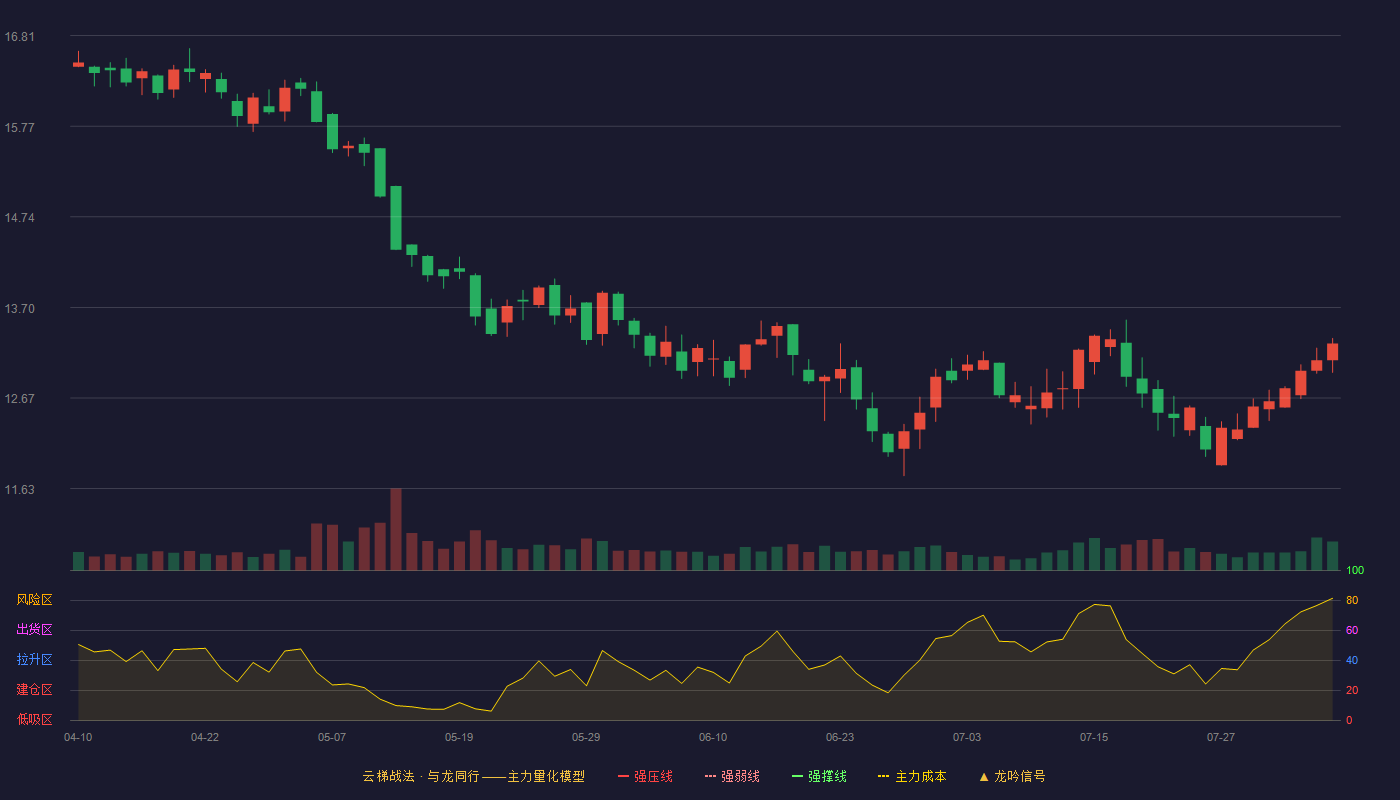Toggle the 强弱线 legend series
This screenshot has width=1400, height=800.
point(732,776)
